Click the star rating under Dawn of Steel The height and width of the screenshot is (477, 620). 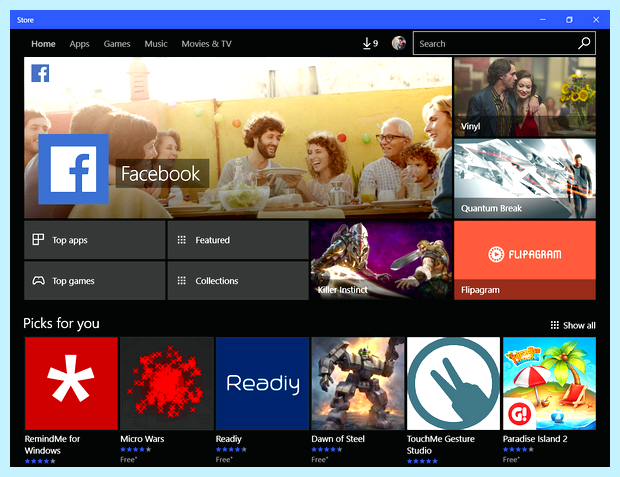click(327, 449)
